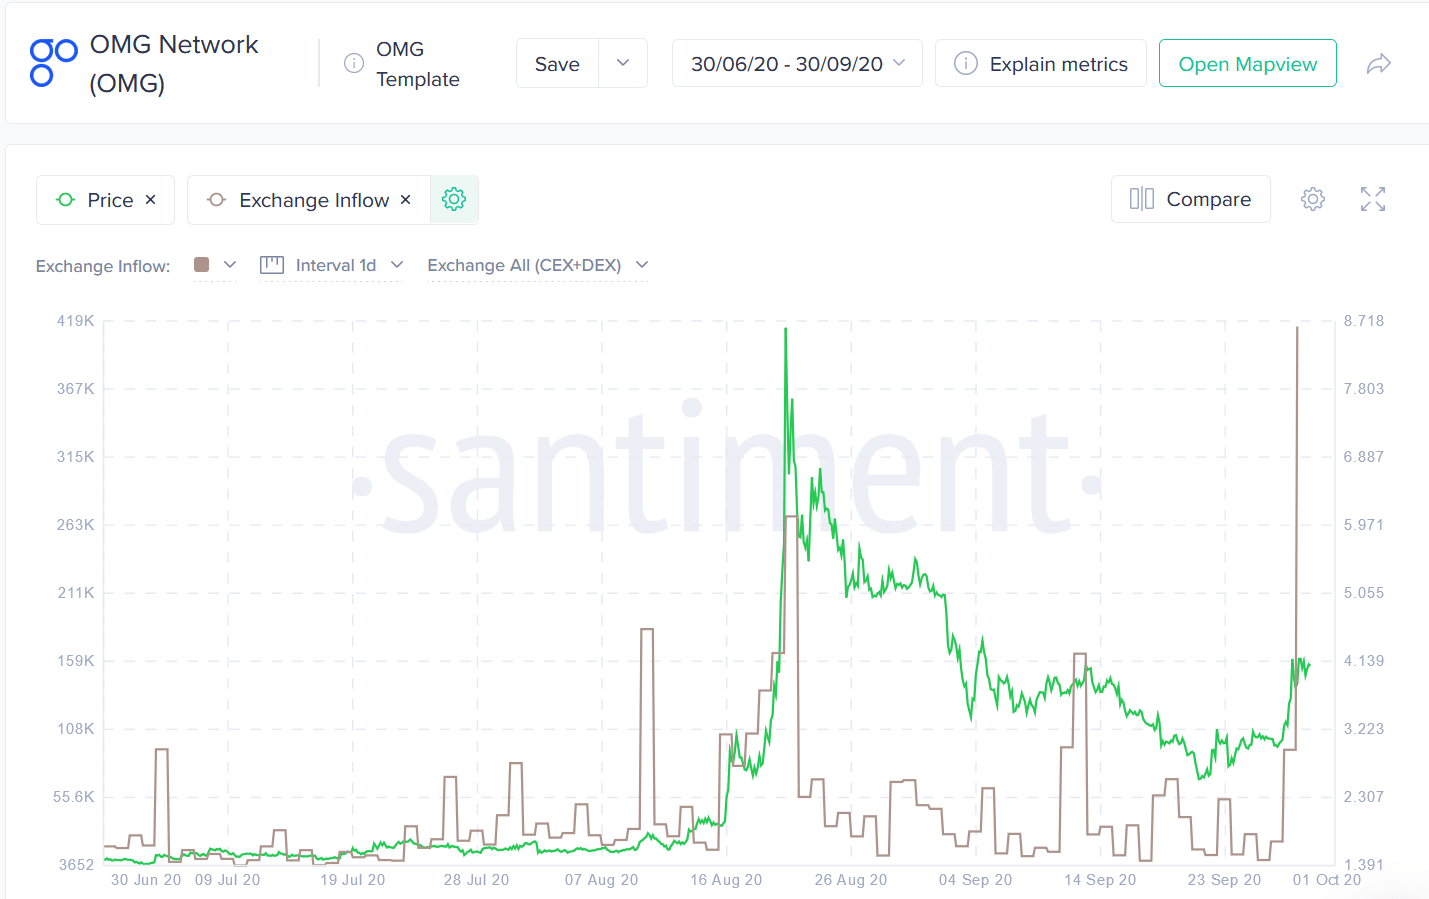Click the 01 Oct 20 axis label
The width and height of the screenshot is (1429, 899).
tap(1327, 880)
